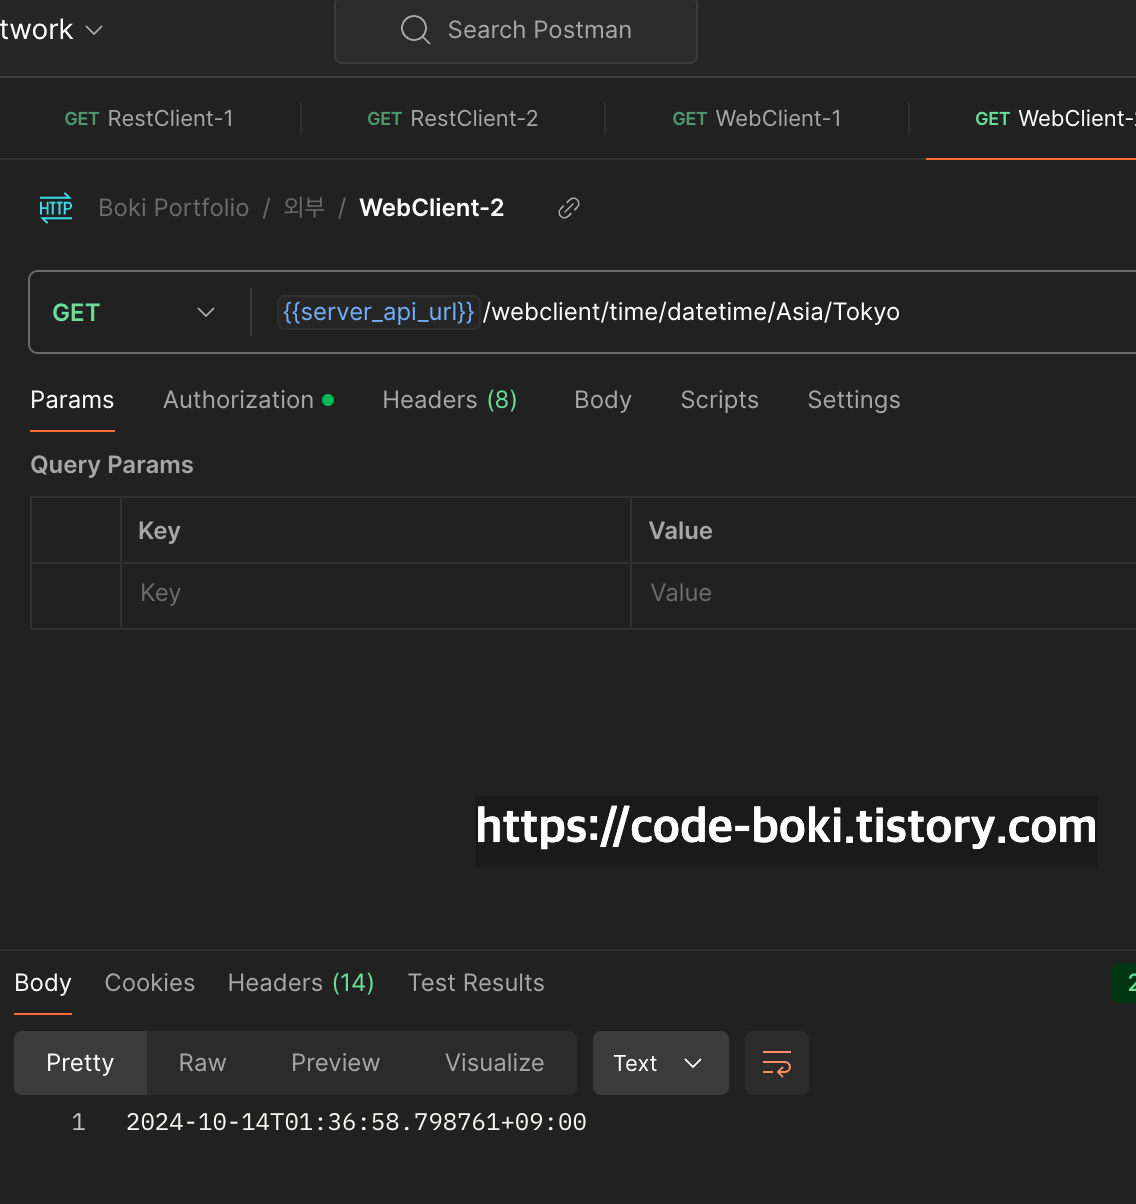This screenshot has height=1204, width=1136.
Task: Open the Text response format dropdown
Action: tap(660, 1063)
